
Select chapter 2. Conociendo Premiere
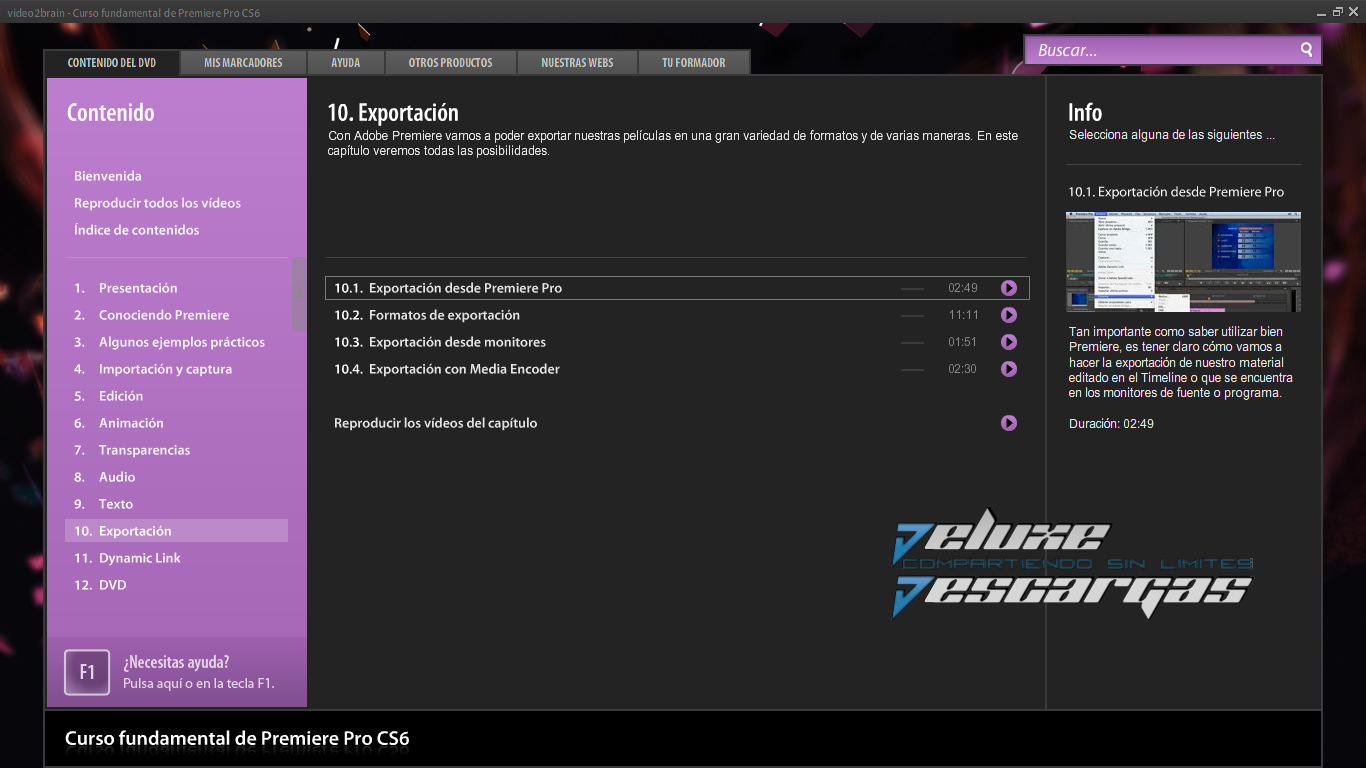(x=152, y=315)
